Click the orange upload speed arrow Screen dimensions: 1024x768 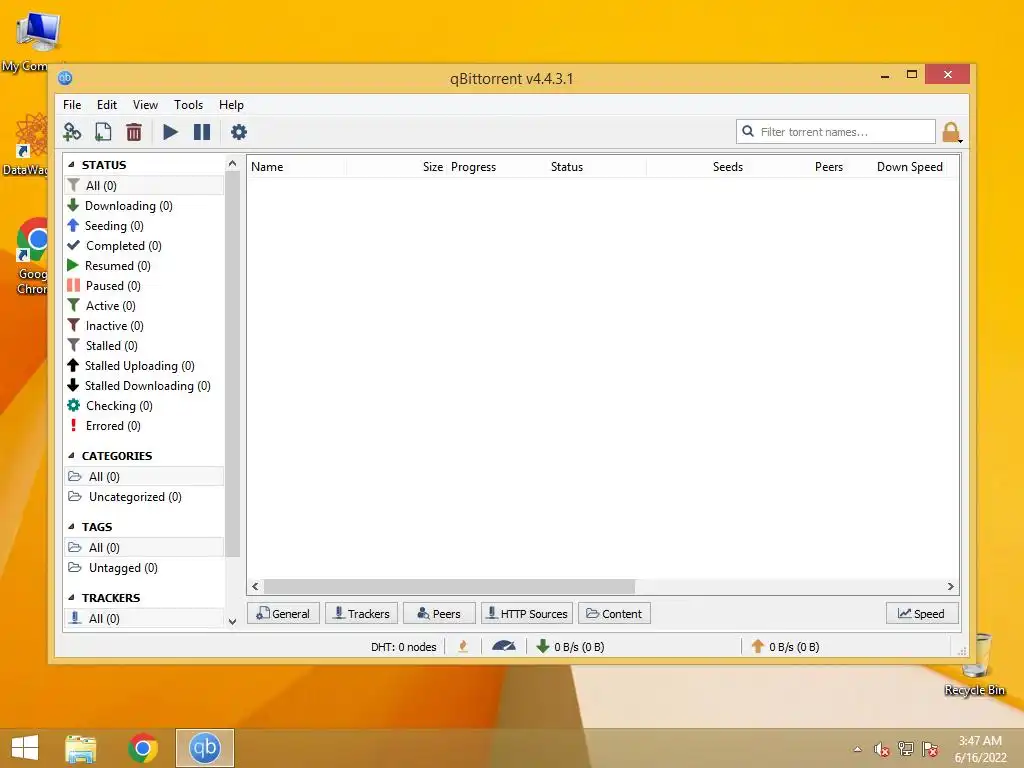(758, 647)
